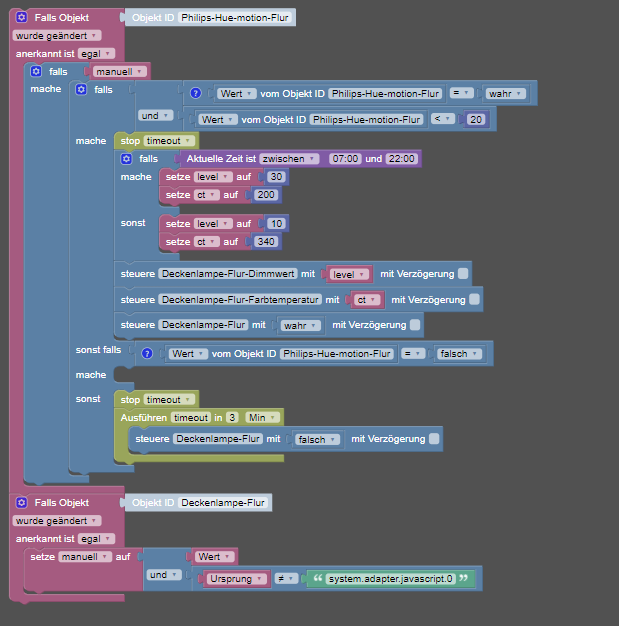This screenshot has height=626, width=619.
Task: Toggle Verzögerung checkbox for Deckenlampe-Flur-Dimmwert
Action: tap(463, 273)
